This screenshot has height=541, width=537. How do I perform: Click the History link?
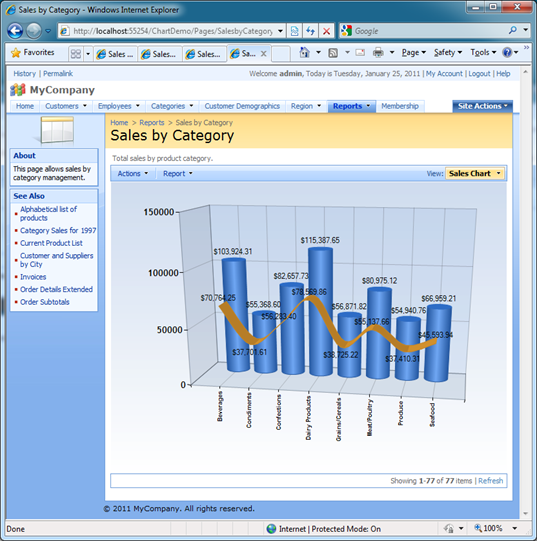coord(25,73)
